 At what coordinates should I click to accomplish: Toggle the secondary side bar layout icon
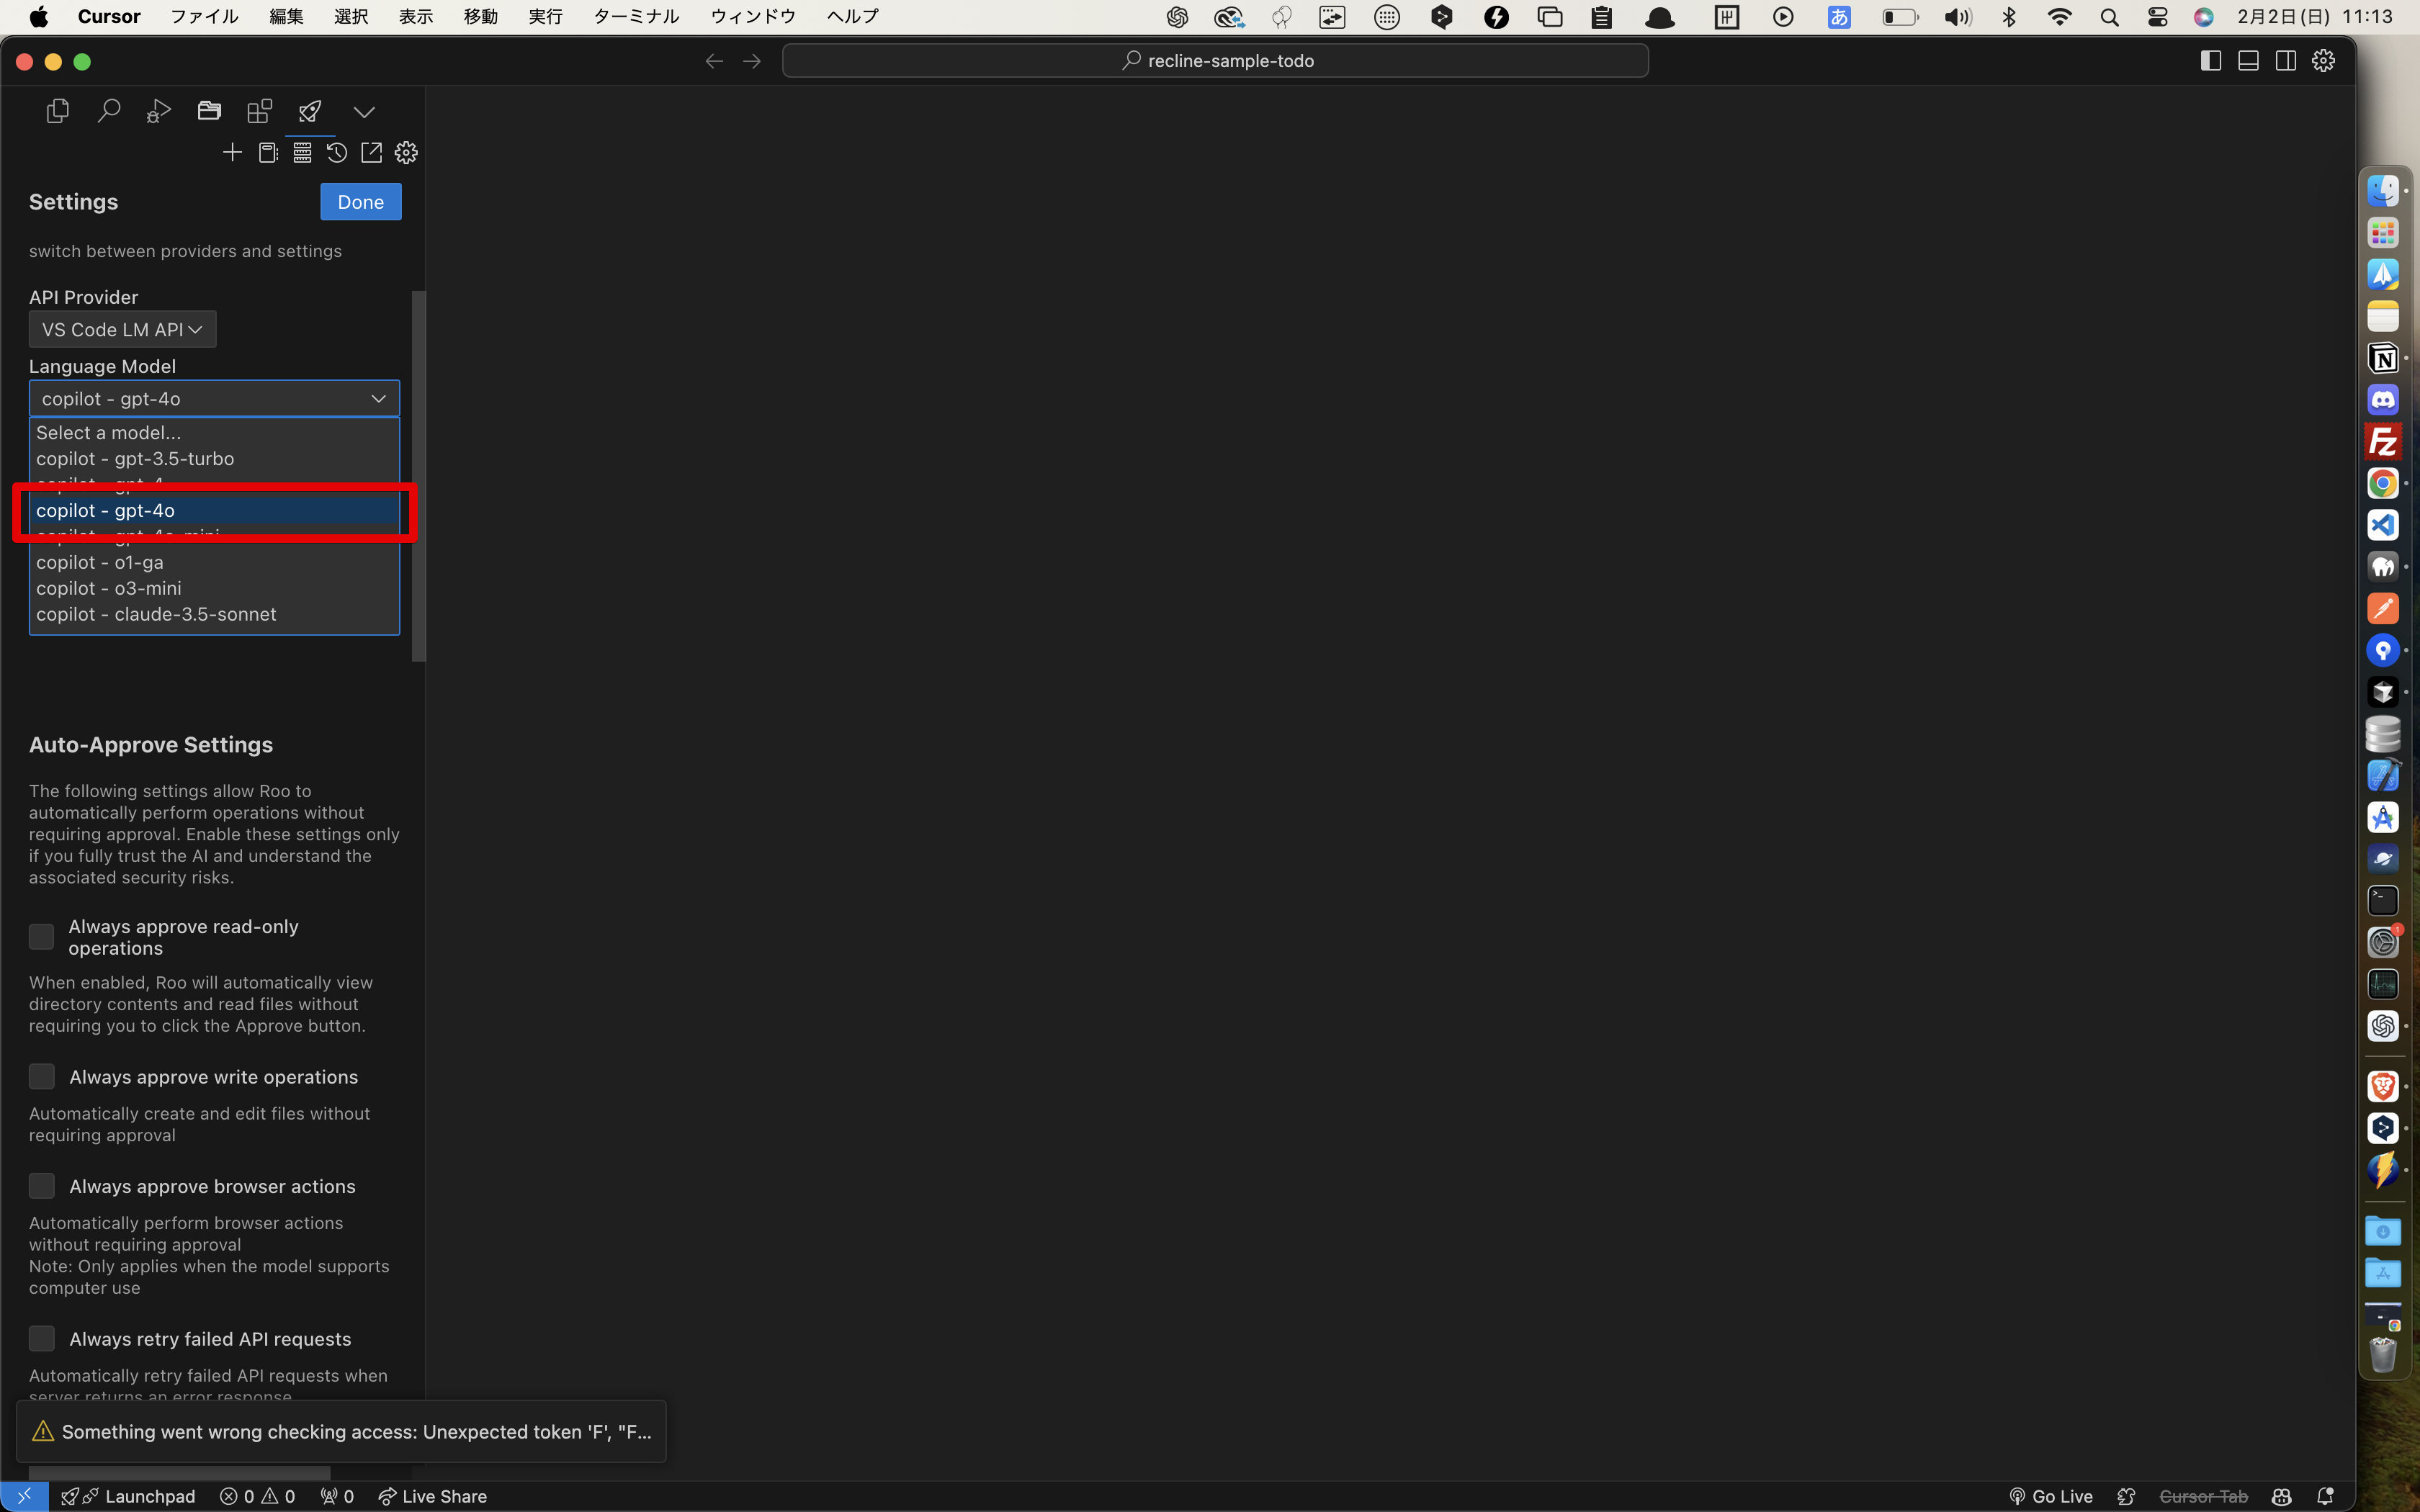click(2286, 61)
